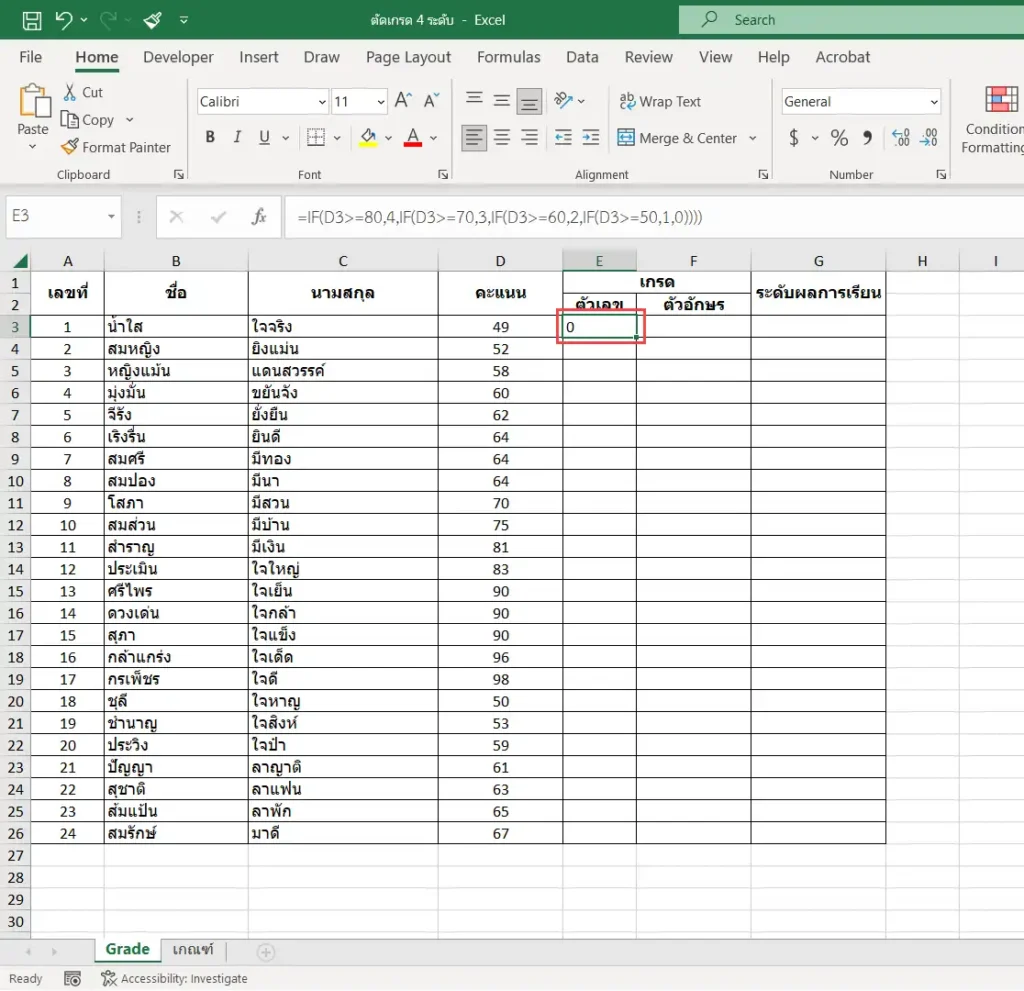Click the formula bar
This screenshot has width=1024, height=991.
pyautogui.click(x=655, y=217)
